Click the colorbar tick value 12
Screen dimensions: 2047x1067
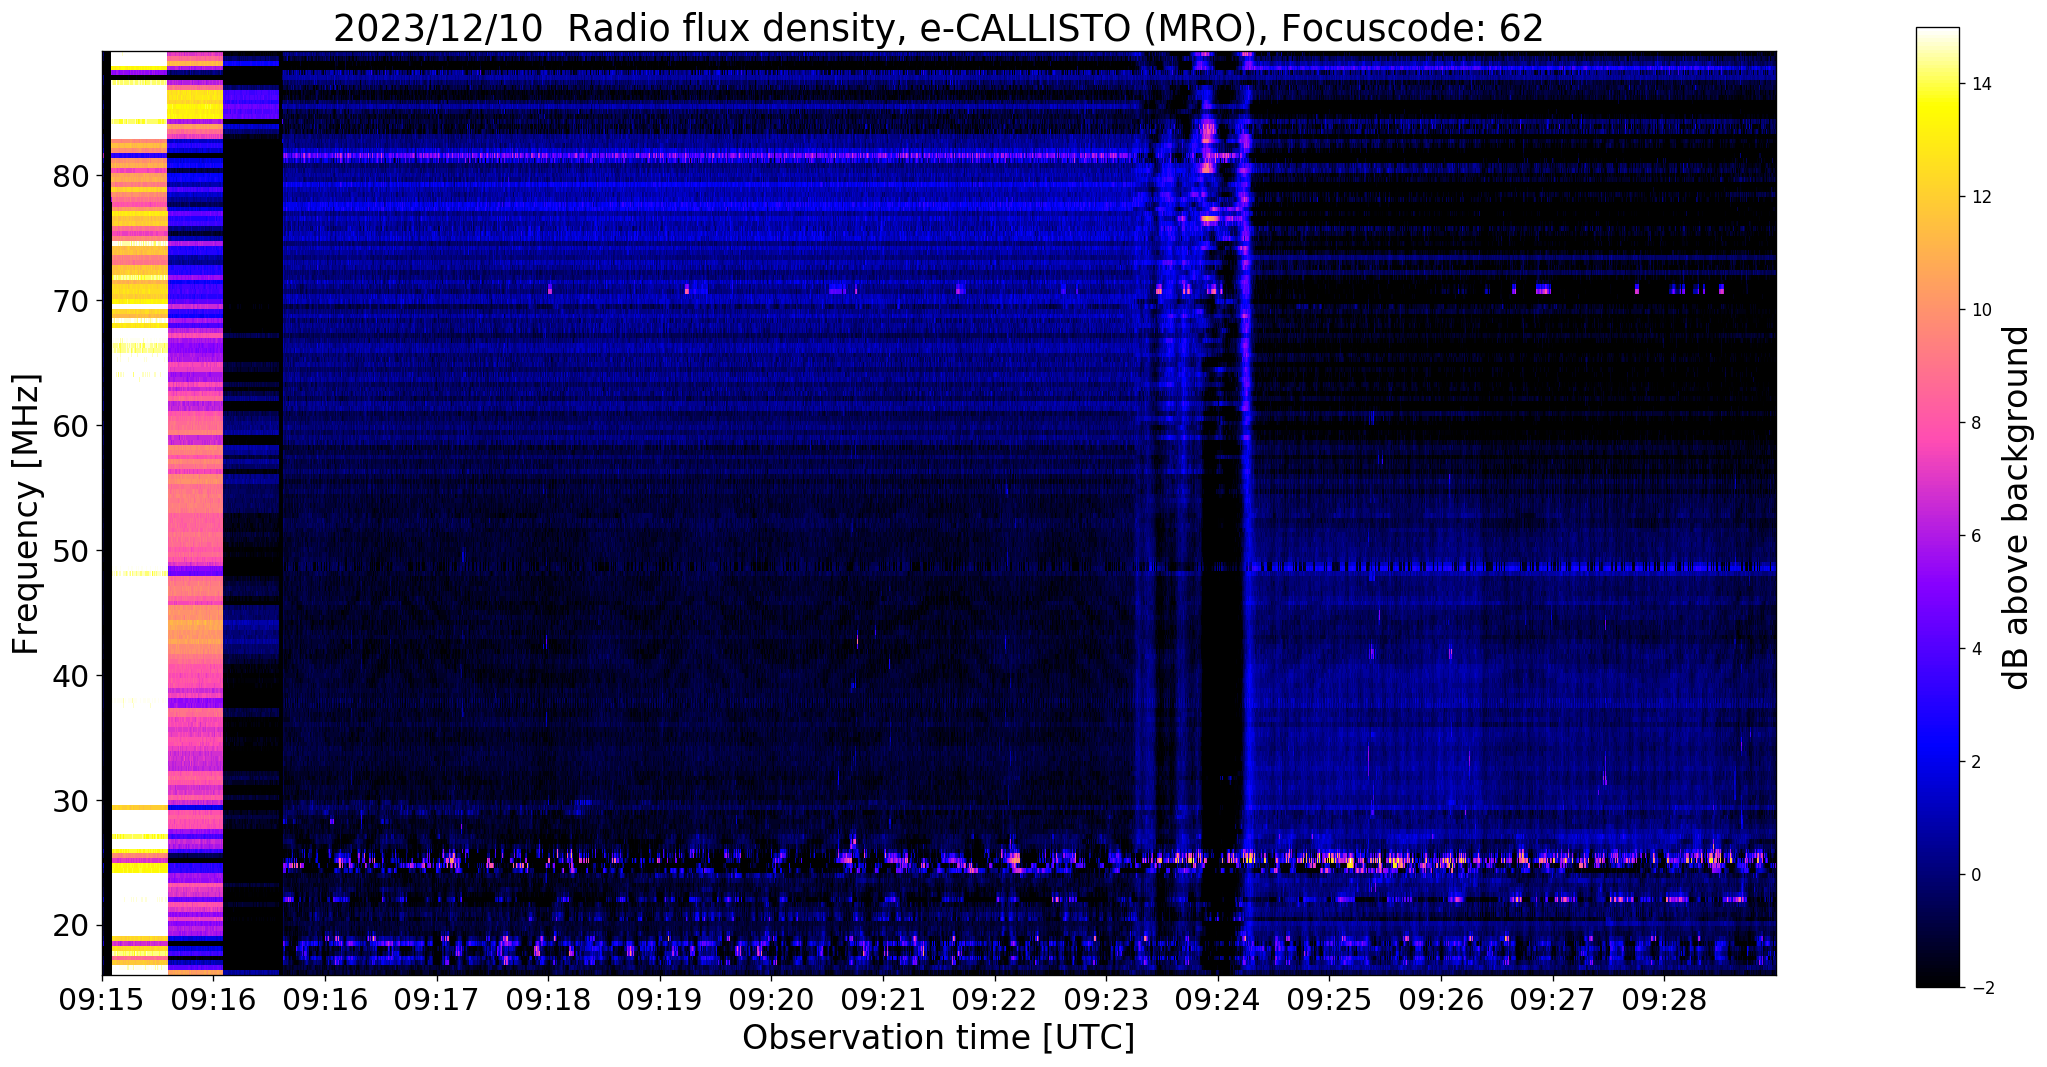tap(1980, 197)
